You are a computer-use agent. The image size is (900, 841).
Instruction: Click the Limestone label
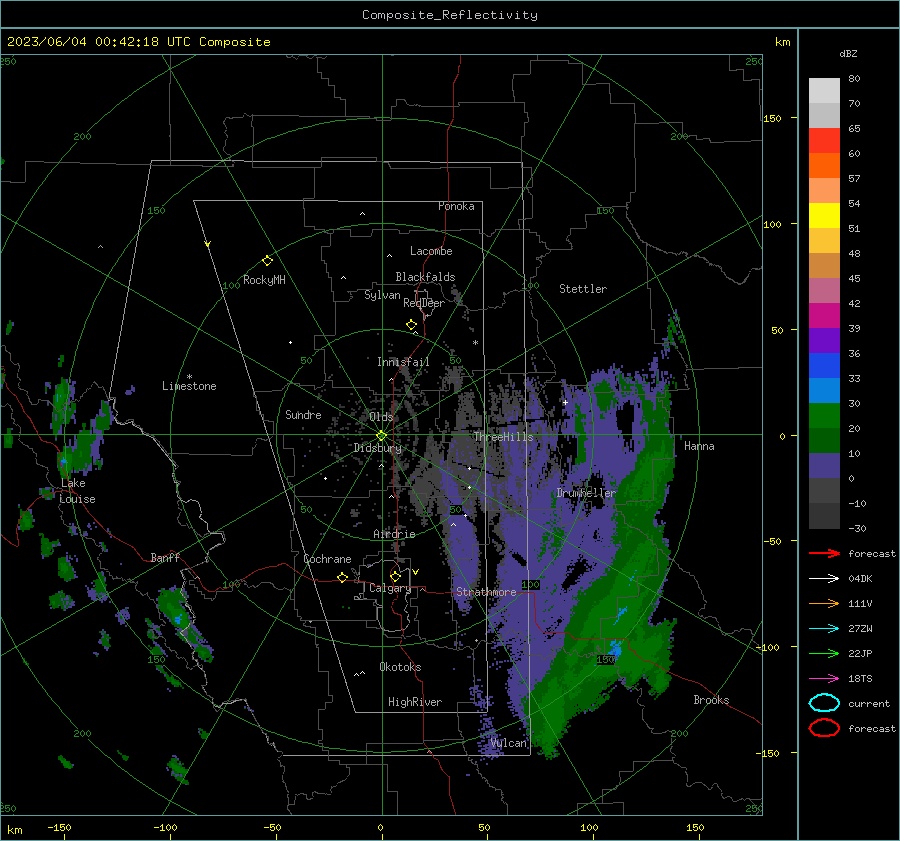click(x=189, y=386)
